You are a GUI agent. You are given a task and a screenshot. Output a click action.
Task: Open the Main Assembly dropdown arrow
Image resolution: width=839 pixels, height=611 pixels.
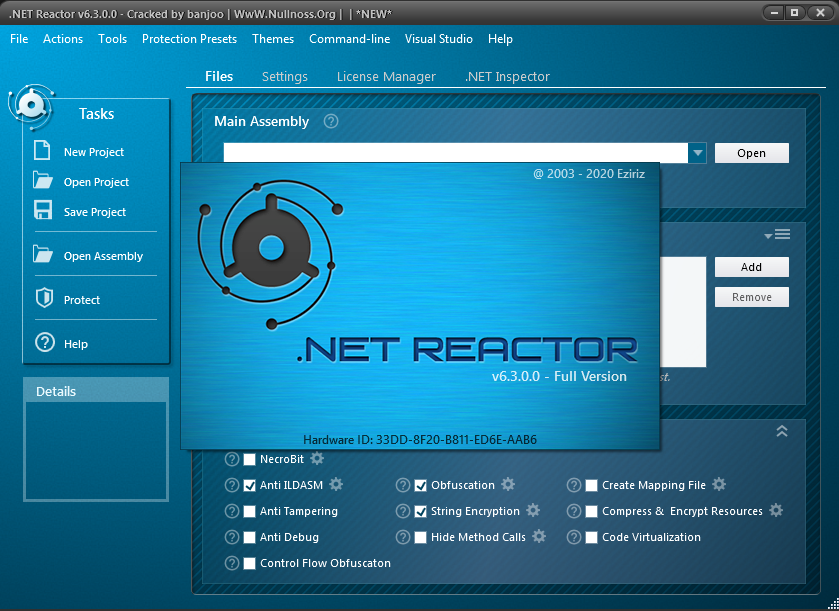pos(697,152)
